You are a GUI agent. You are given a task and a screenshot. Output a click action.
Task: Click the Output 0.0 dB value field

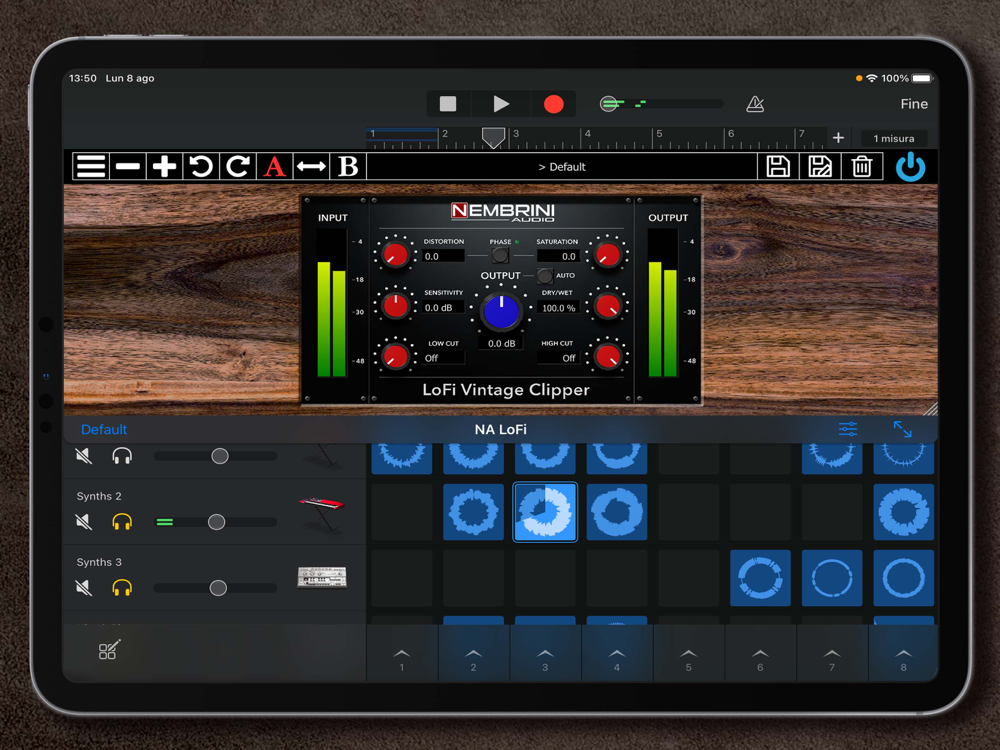[501, 343]
